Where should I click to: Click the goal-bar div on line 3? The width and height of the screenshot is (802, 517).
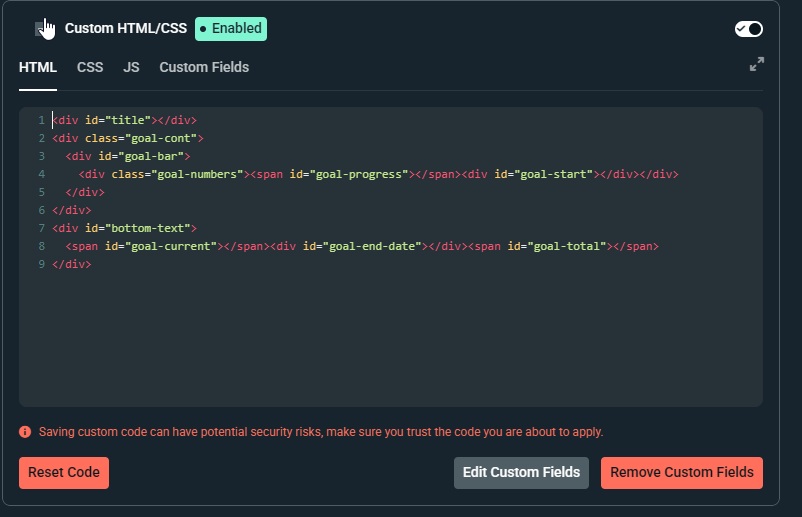tap(128, 156)
